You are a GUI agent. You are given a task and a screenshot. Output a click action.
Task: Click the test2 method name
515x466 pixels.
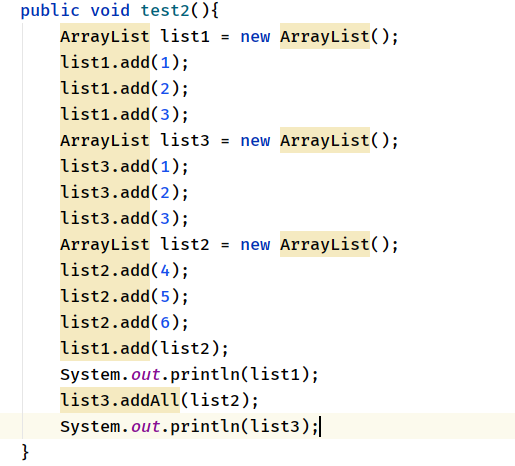pos(165,10)
